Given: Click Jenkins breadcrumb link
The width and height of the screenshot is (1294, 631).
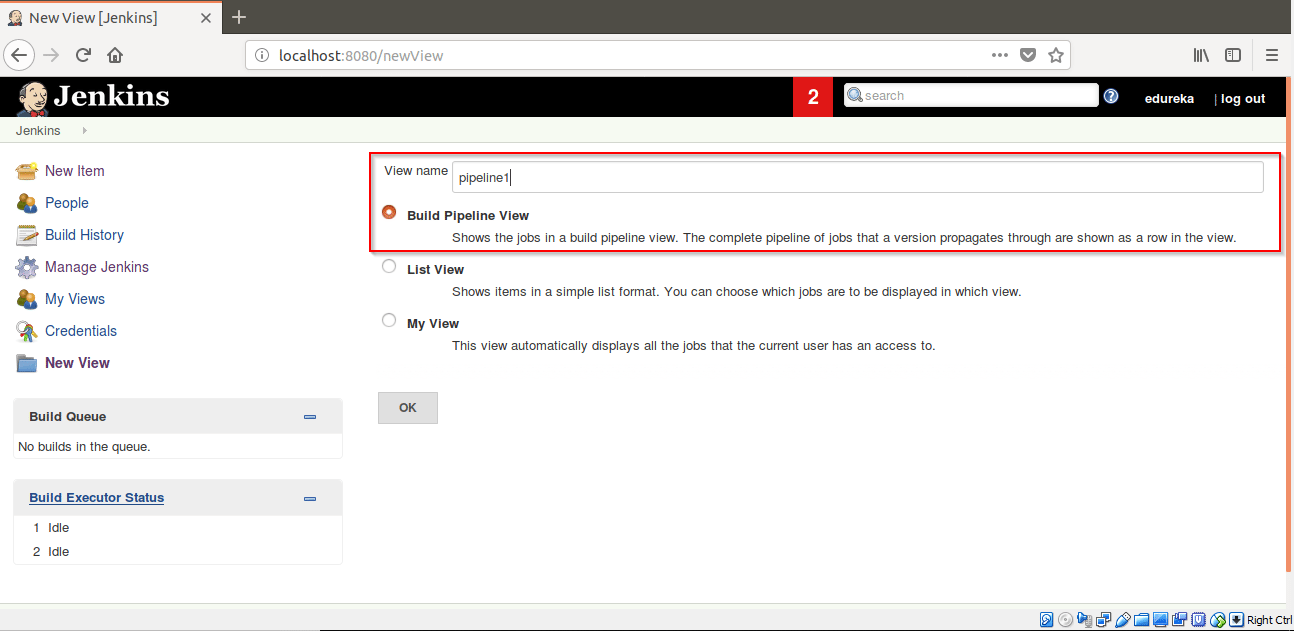Looking at the screenshot, I should coord(38,131).
